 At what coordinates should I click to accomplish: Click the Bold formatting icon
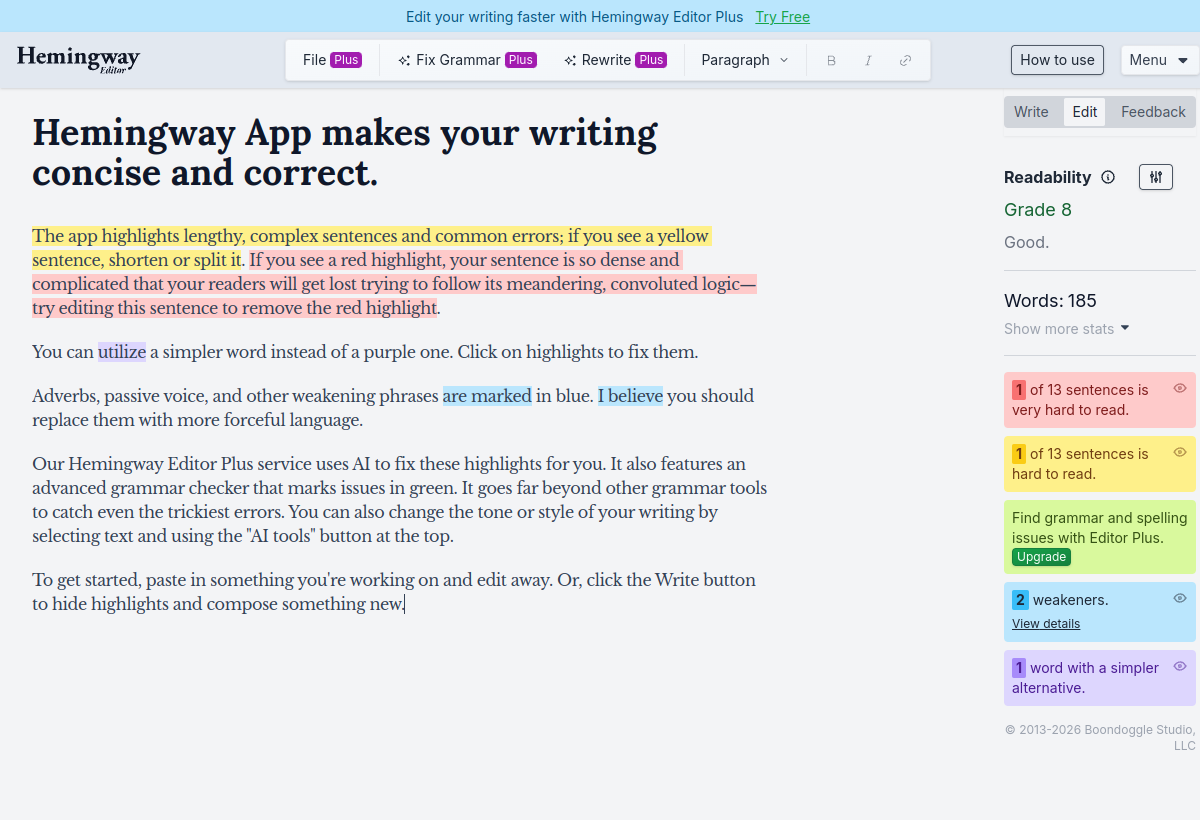pos(831,60)
